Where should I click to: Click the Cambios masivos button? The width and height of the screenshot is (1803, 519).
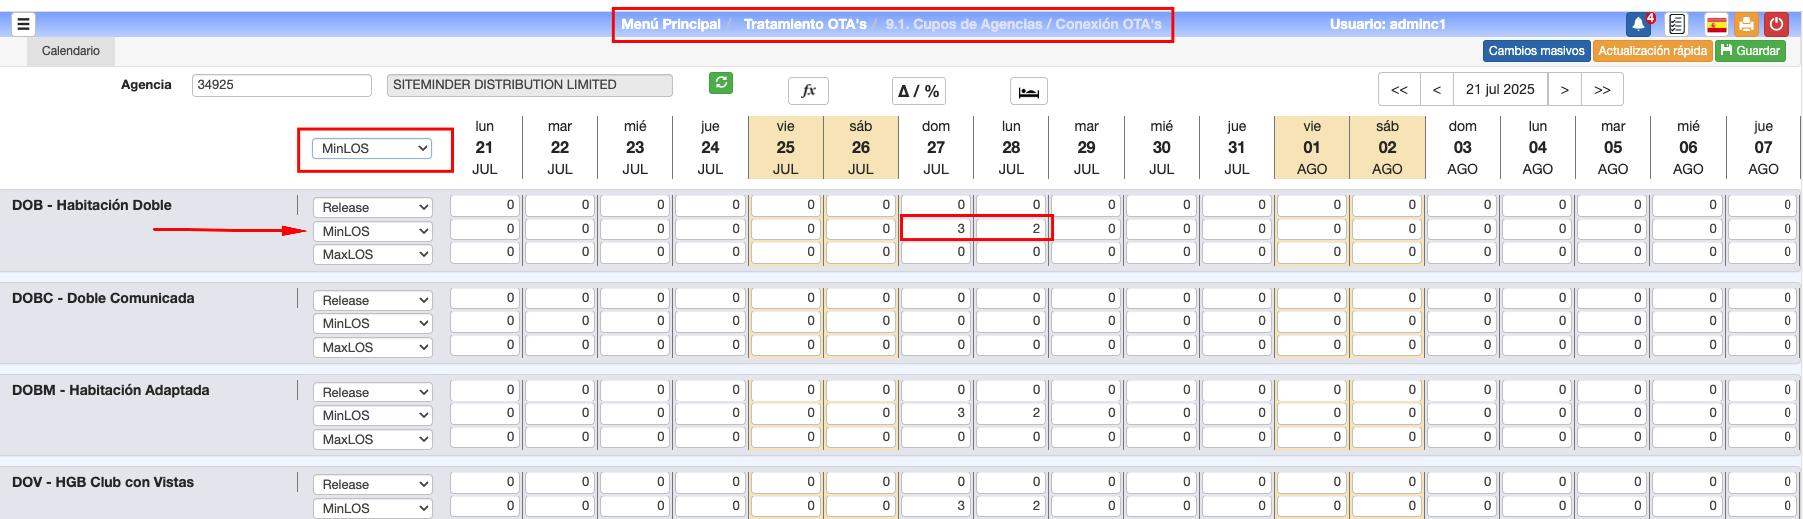[x=1536, y=51]
